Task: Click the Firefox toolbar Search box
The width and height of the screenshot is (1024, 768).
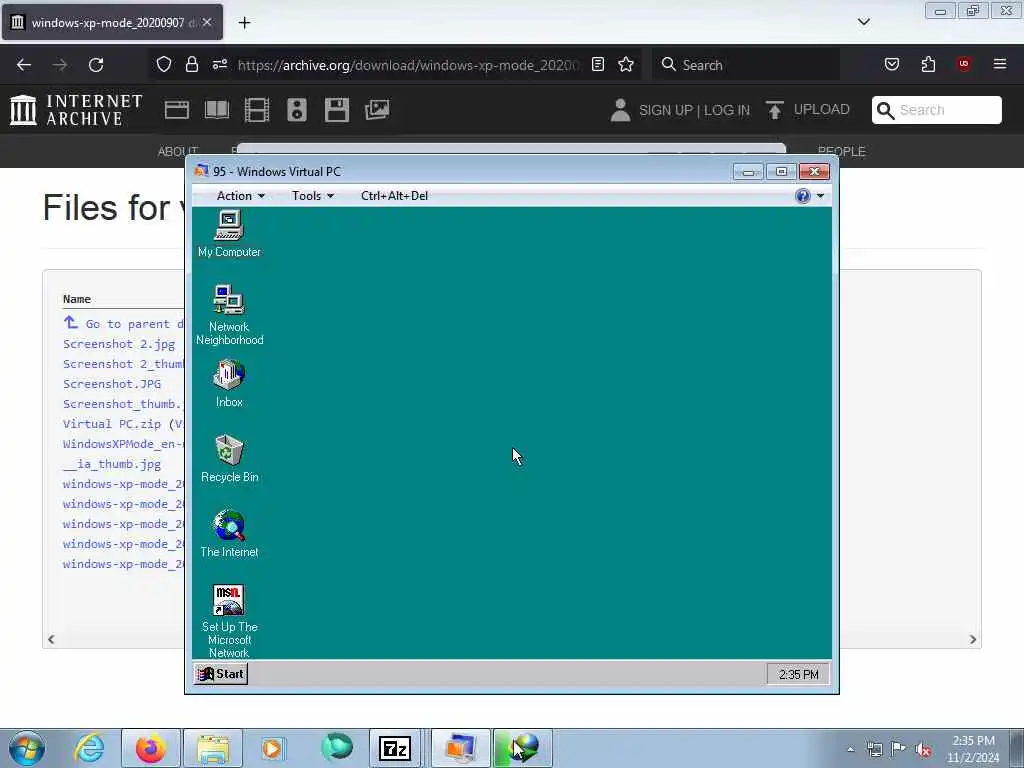Action: (x=746, y=65)
